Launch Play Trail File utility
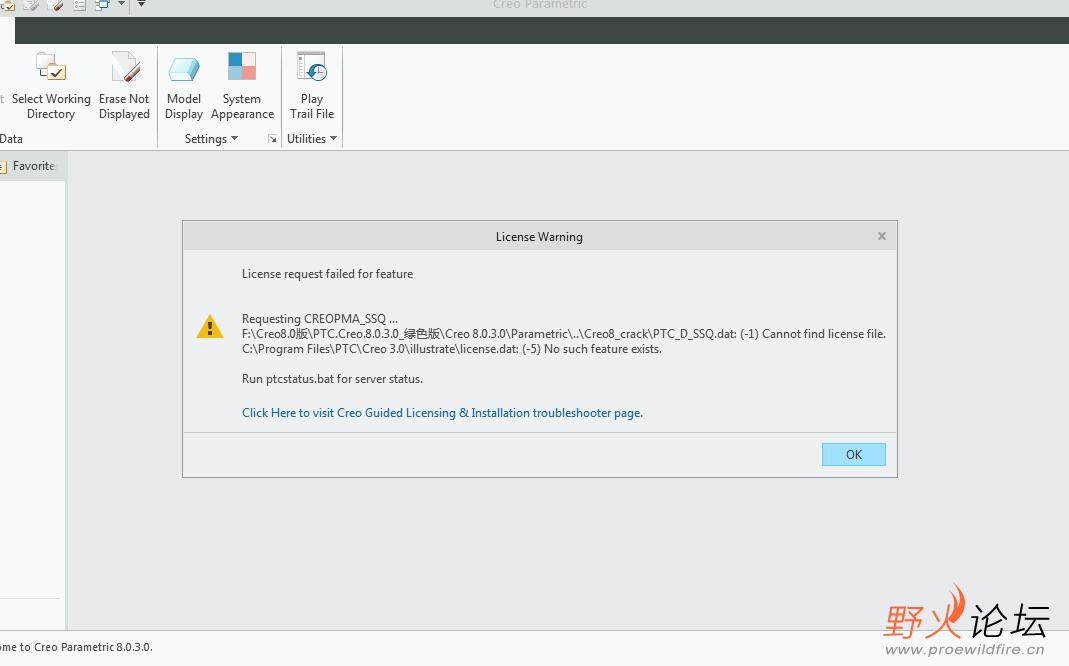Image resolution: width=1069 pixels, height=666 pixels. (x=312, y=86)
